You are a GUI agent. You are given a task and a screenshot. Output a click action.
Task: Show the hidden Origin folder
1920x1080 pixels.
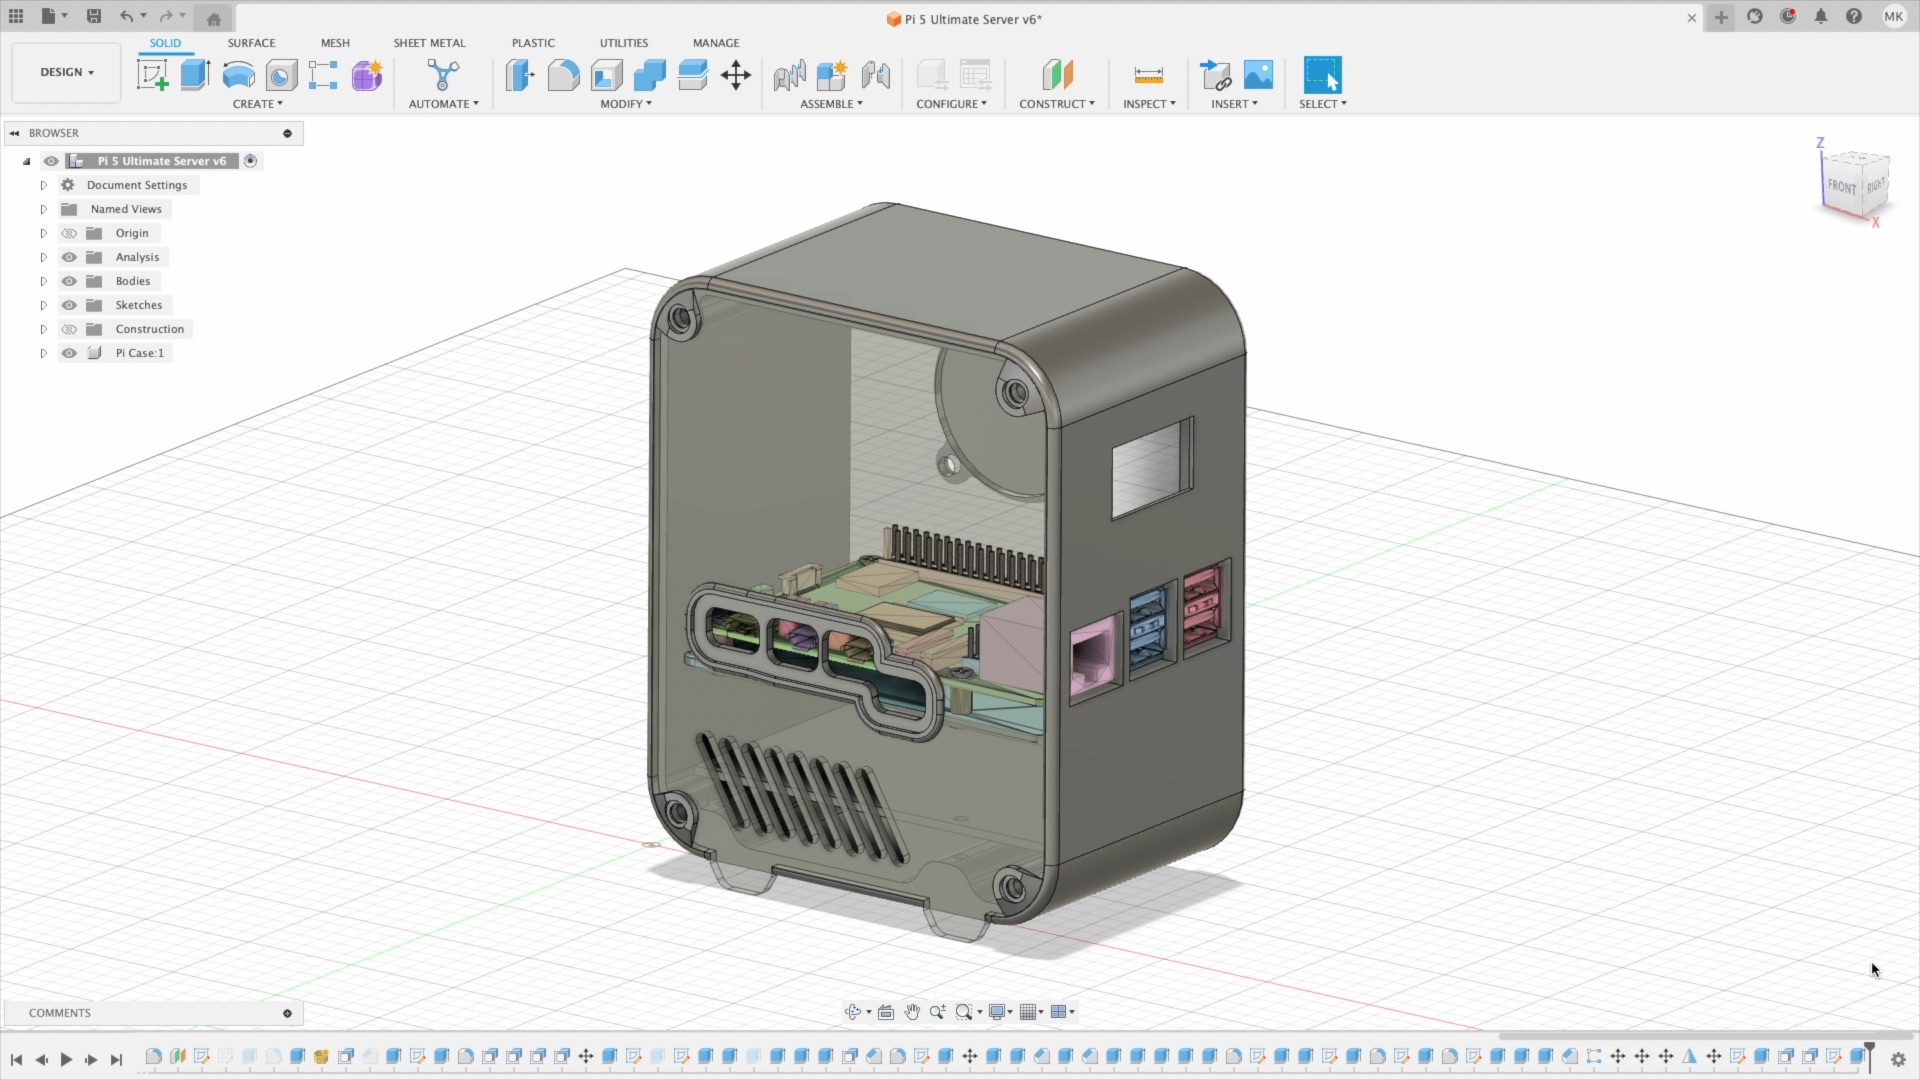pyautogui.click(x=69, y=233)
